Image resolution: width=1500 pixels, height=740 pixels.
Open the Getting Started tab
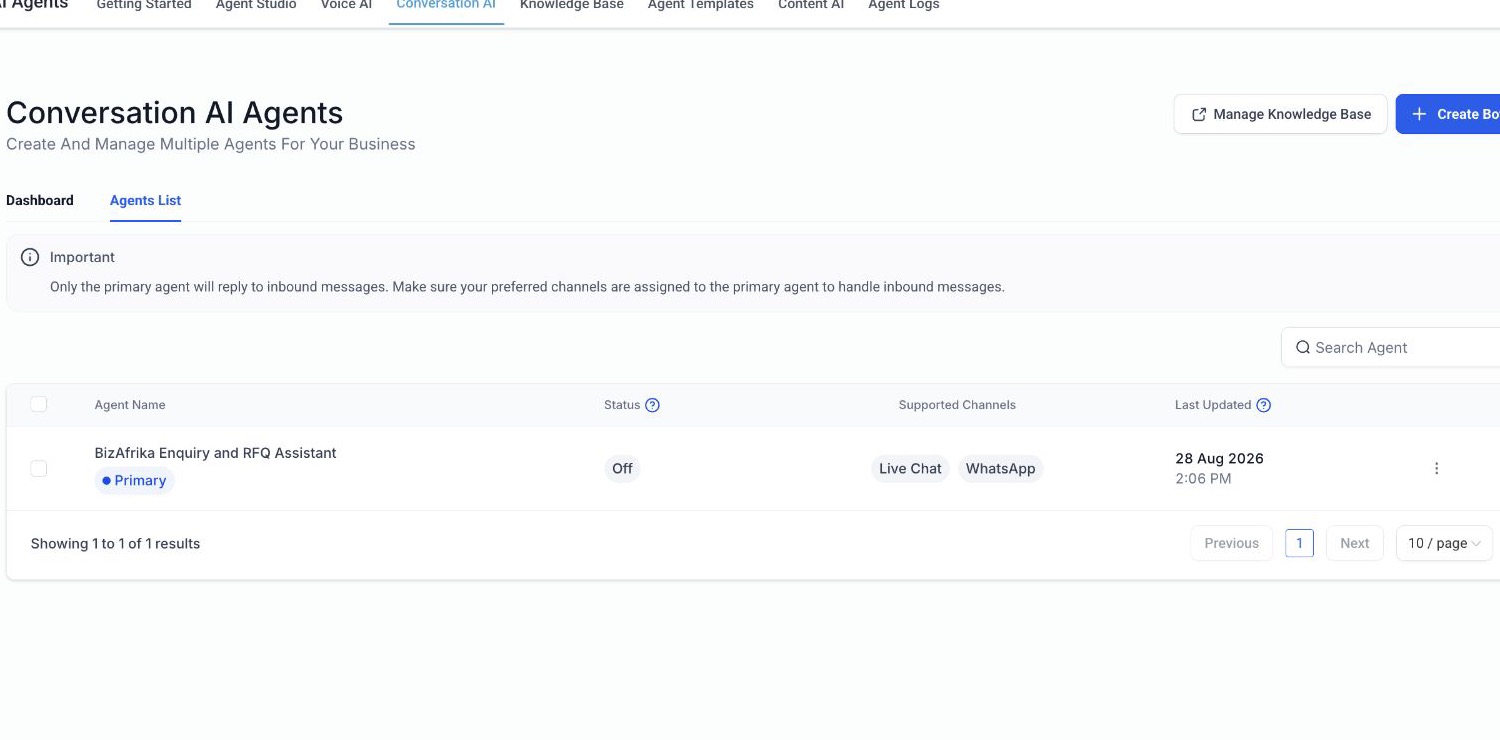tap(144, 5)
